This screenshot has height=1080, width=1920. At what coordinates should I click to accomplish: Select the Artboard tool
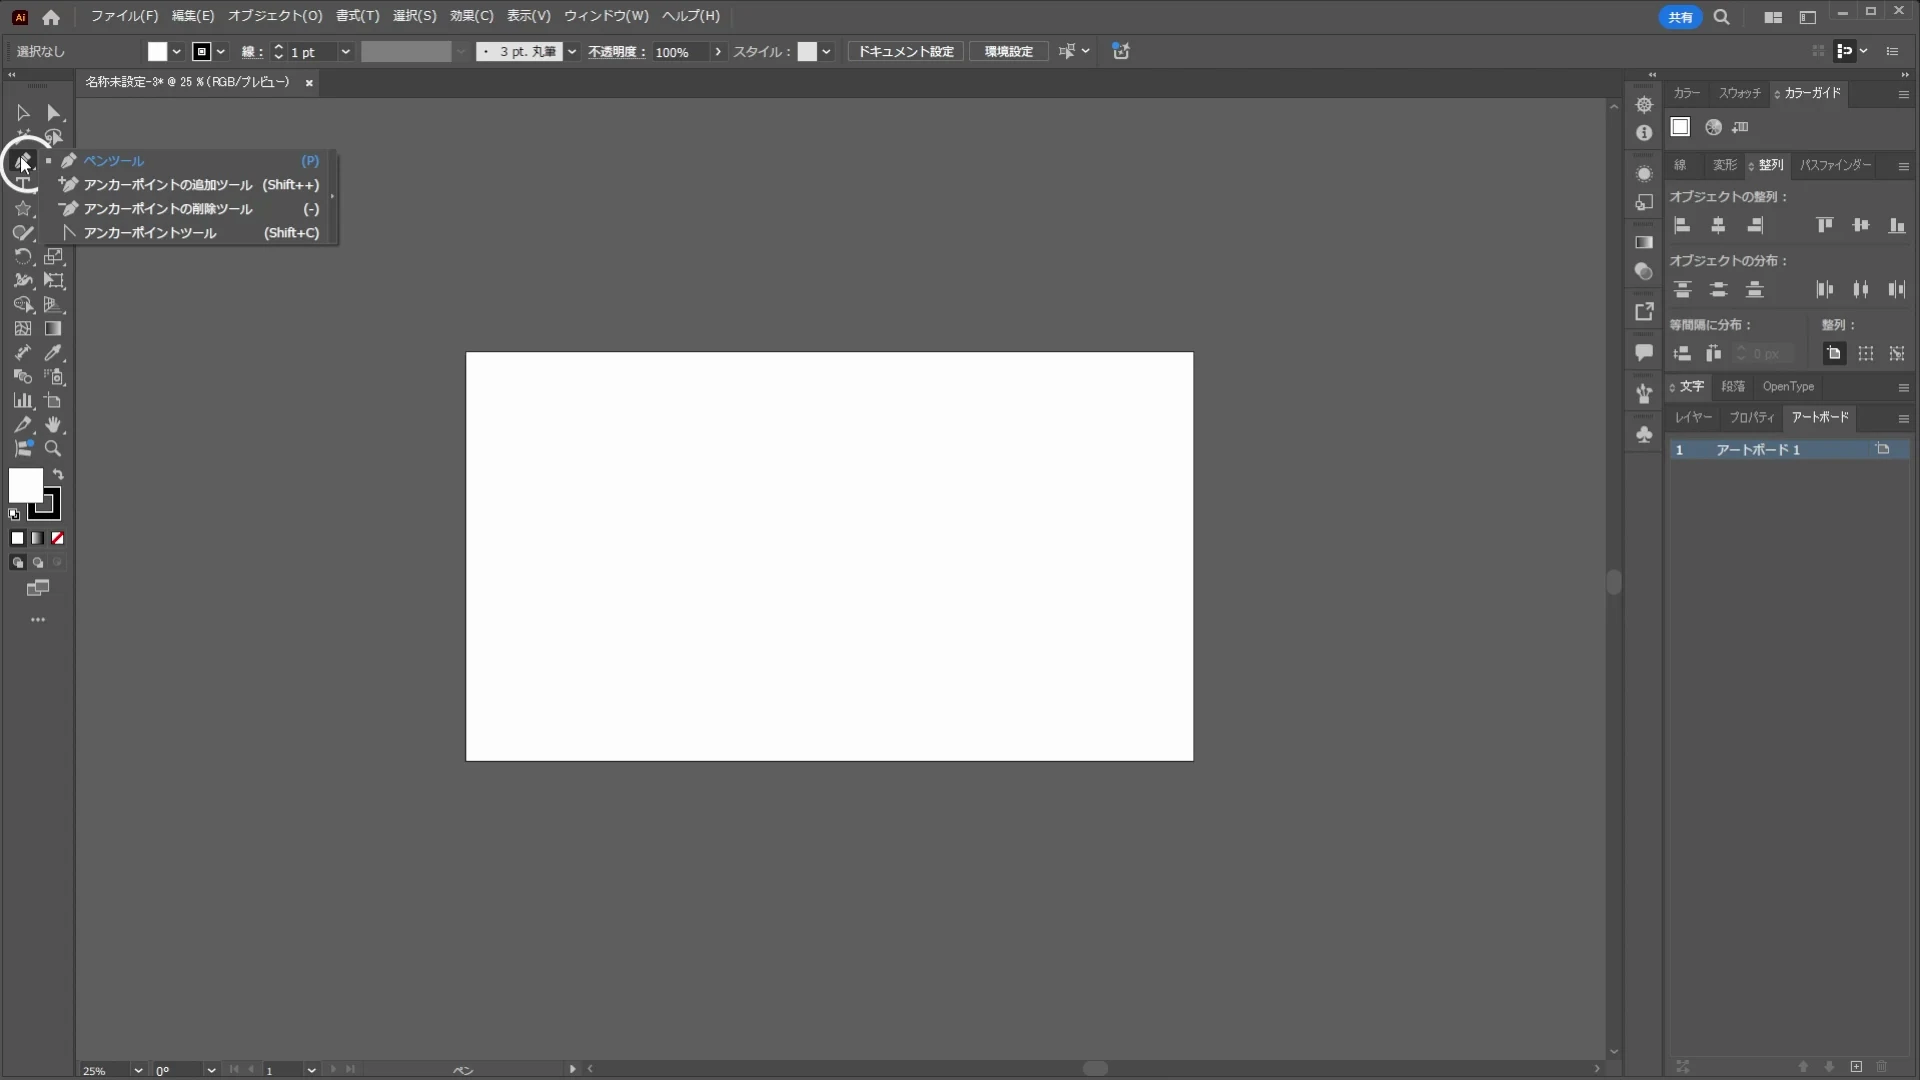(x=54, y=401)
